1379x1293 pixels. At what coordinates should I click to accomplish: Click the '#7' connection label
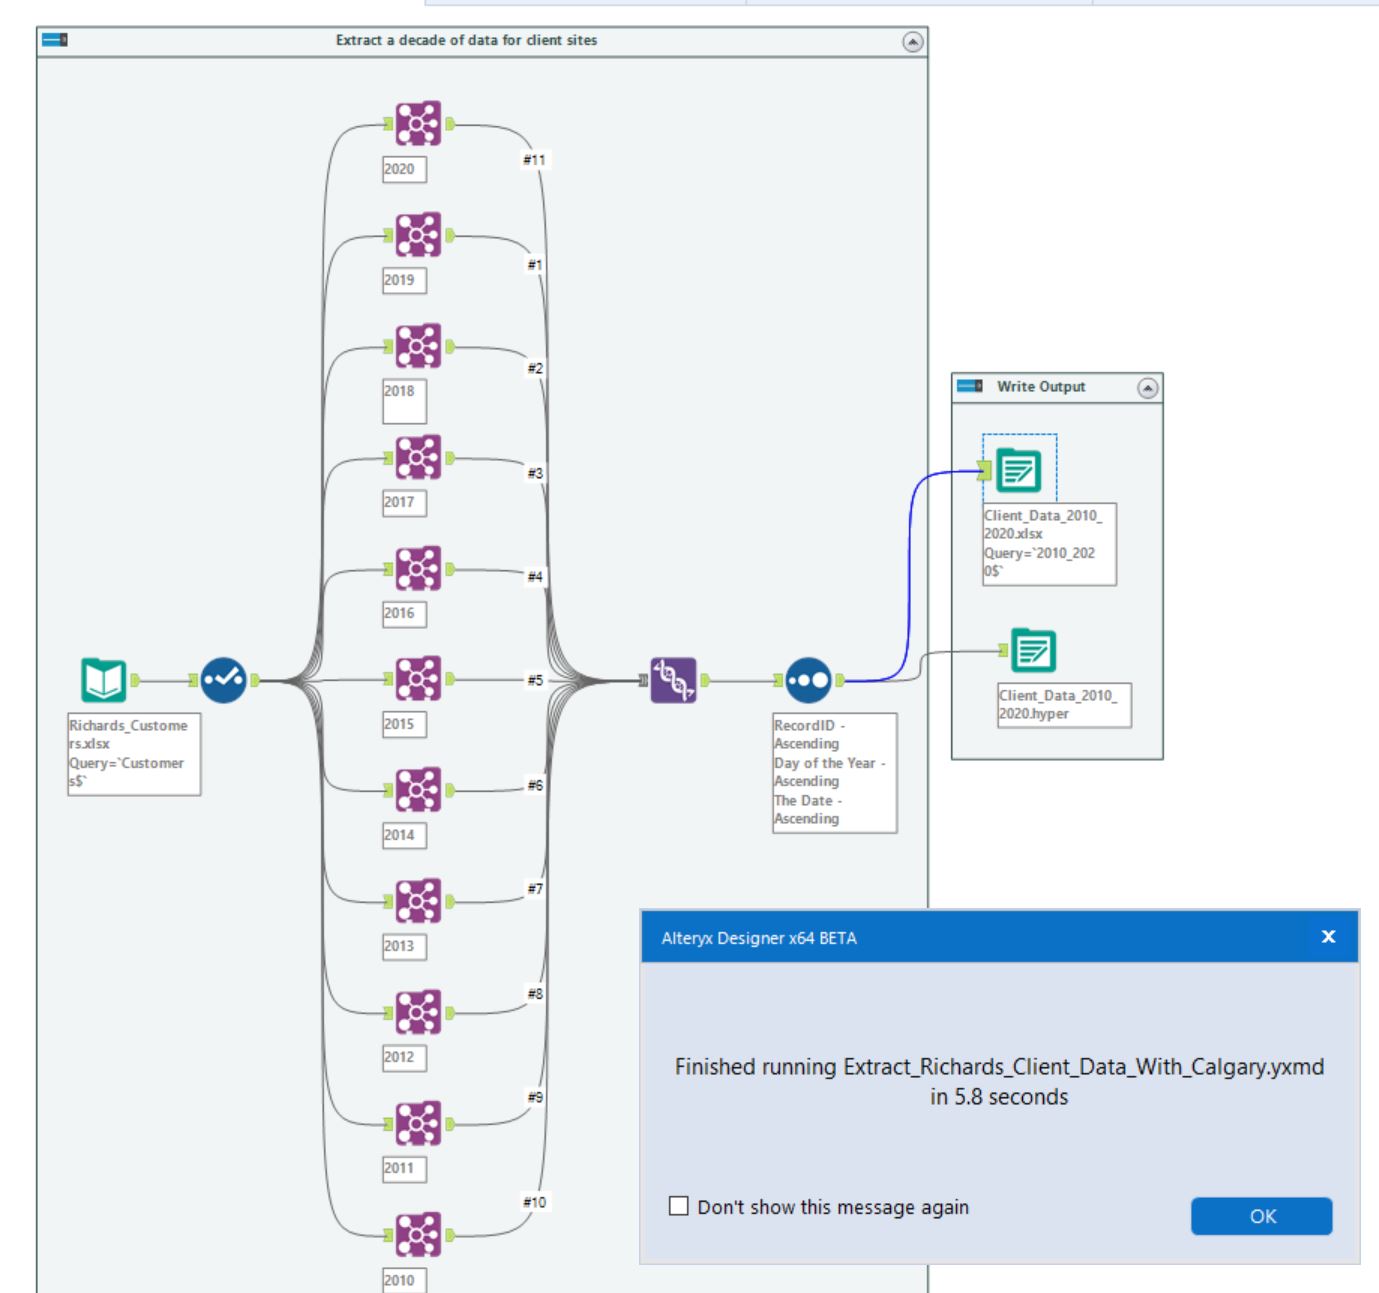coord(535,889)
